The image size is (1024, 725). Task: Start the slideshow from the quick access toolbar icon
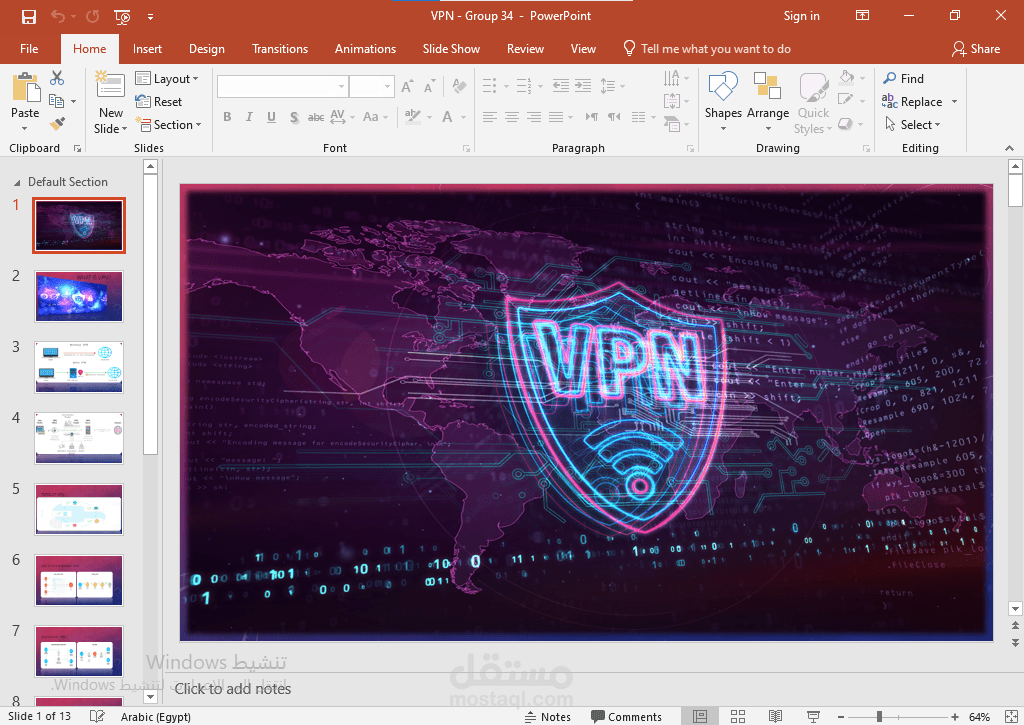click(x=122, y=17)
